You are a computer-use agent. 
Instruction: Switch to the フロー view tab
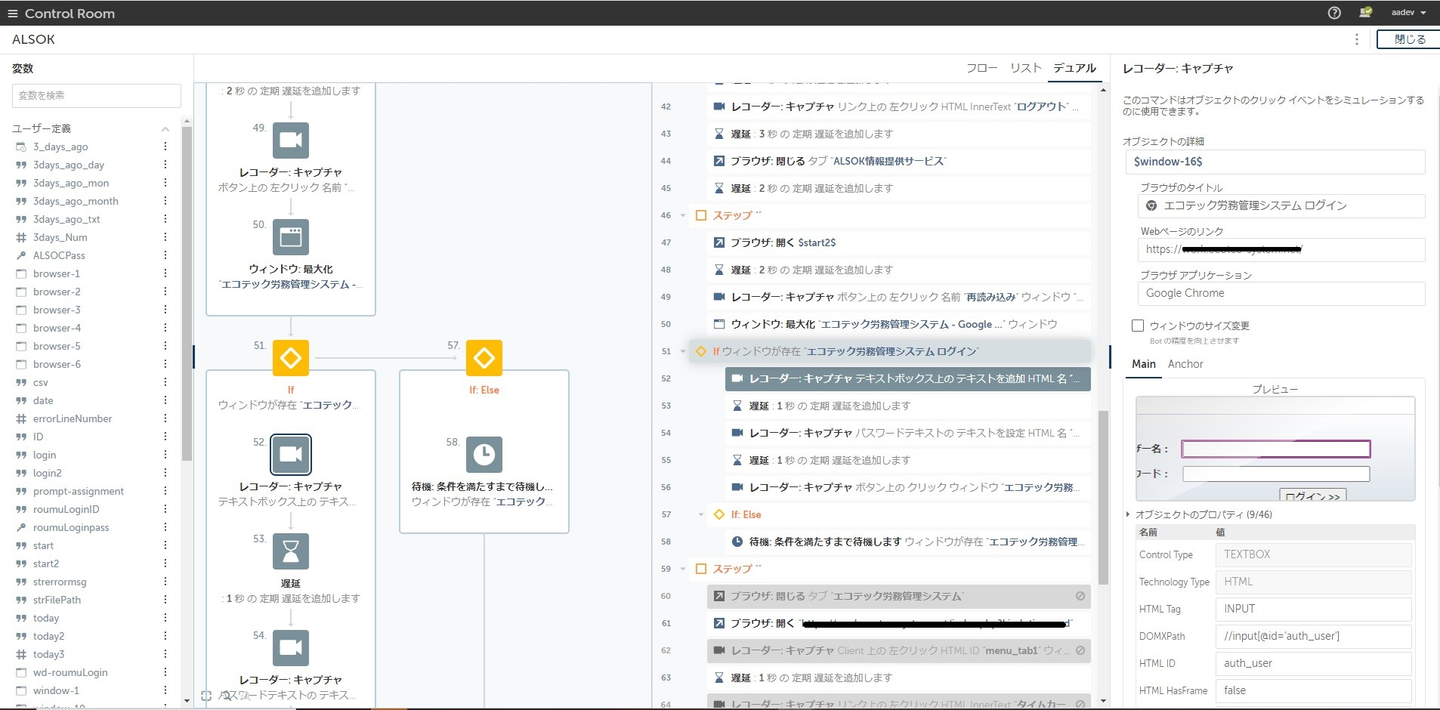pyautogui.click(x=982, y=68)
